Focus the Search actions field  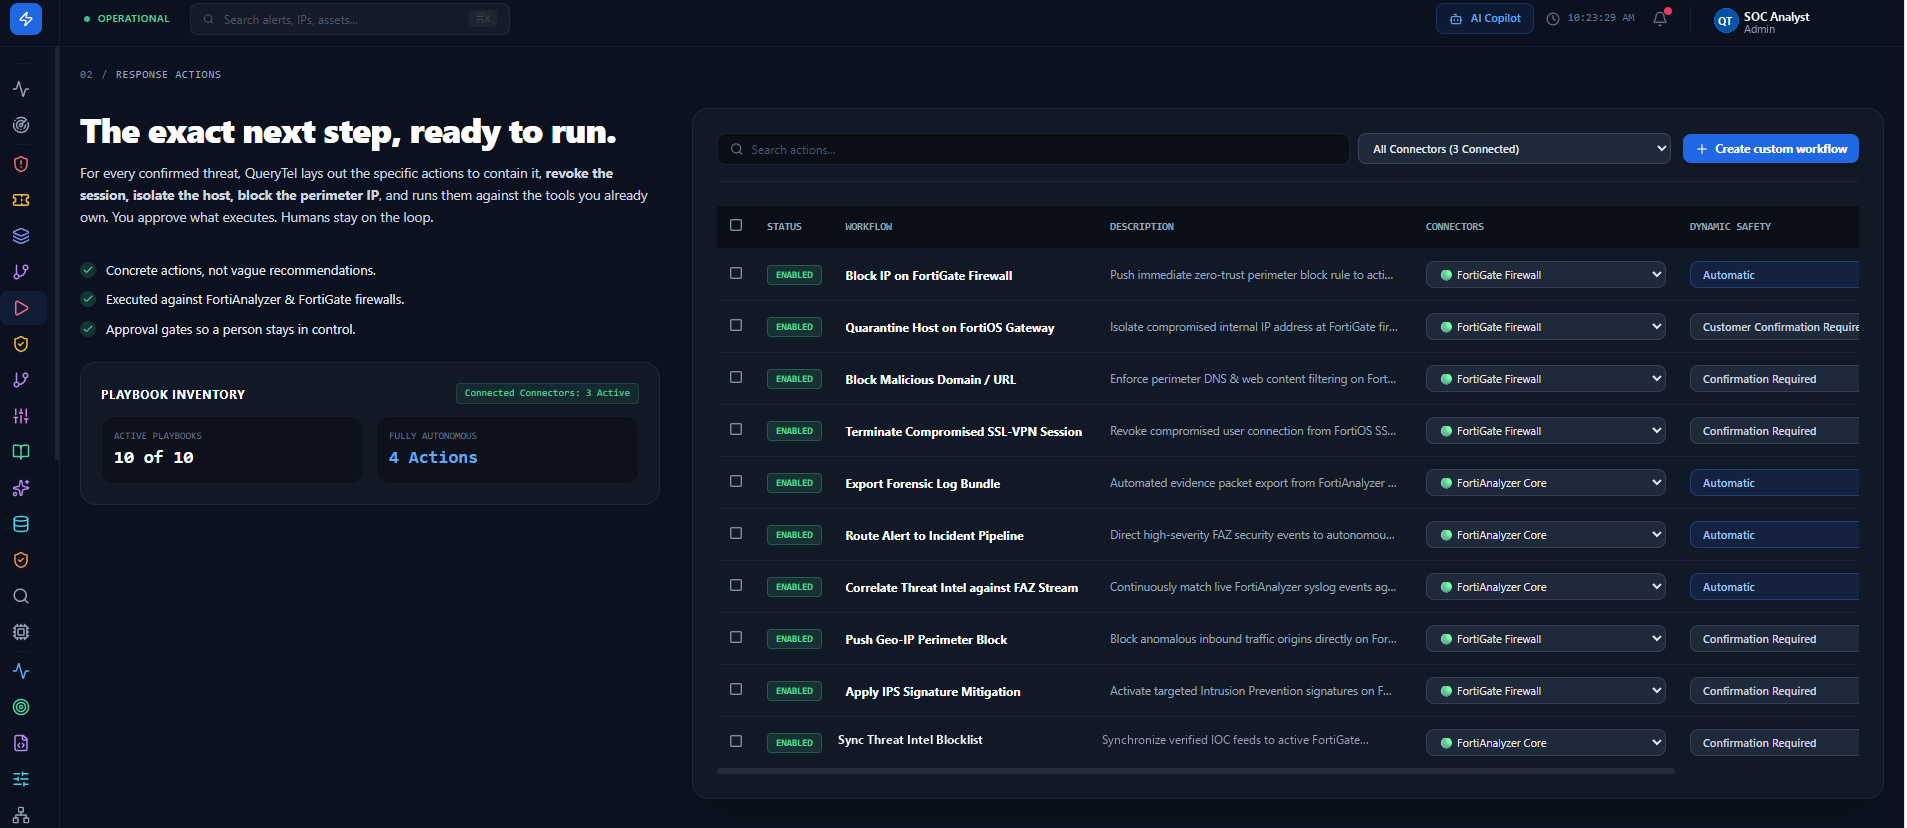pyautogui.click(x=1033, y=149)
